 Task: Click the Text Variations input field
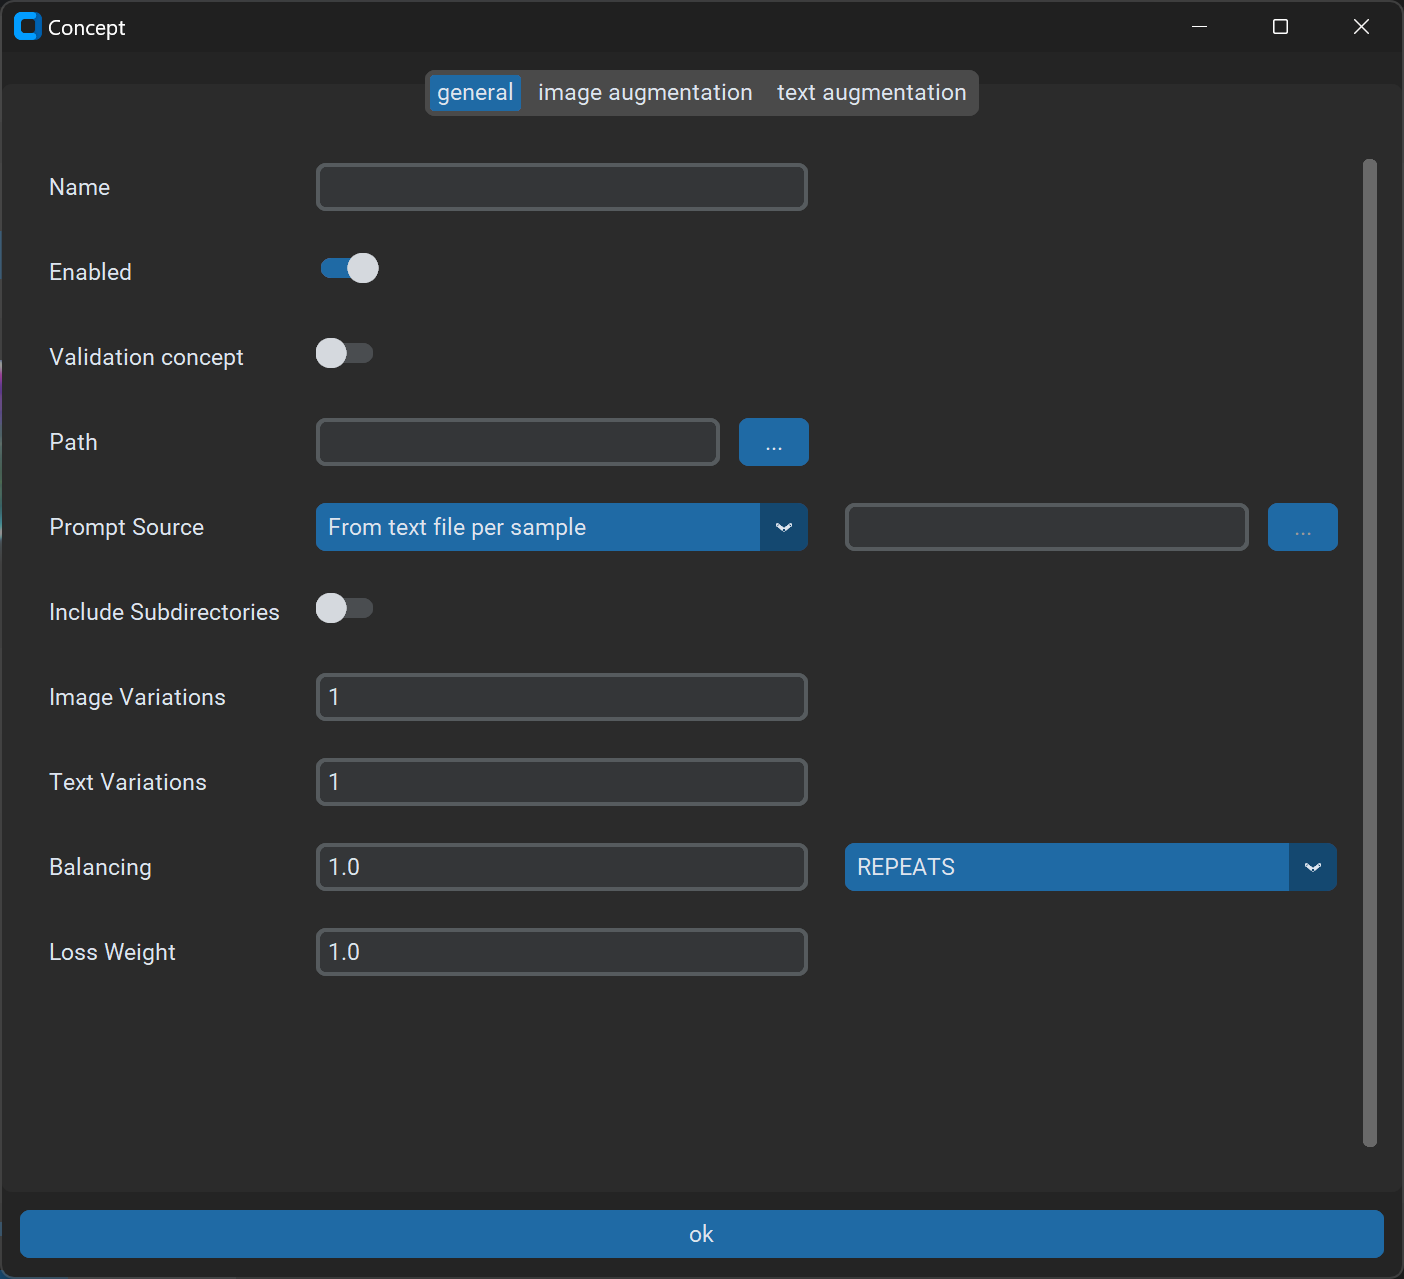pos(561,782)
